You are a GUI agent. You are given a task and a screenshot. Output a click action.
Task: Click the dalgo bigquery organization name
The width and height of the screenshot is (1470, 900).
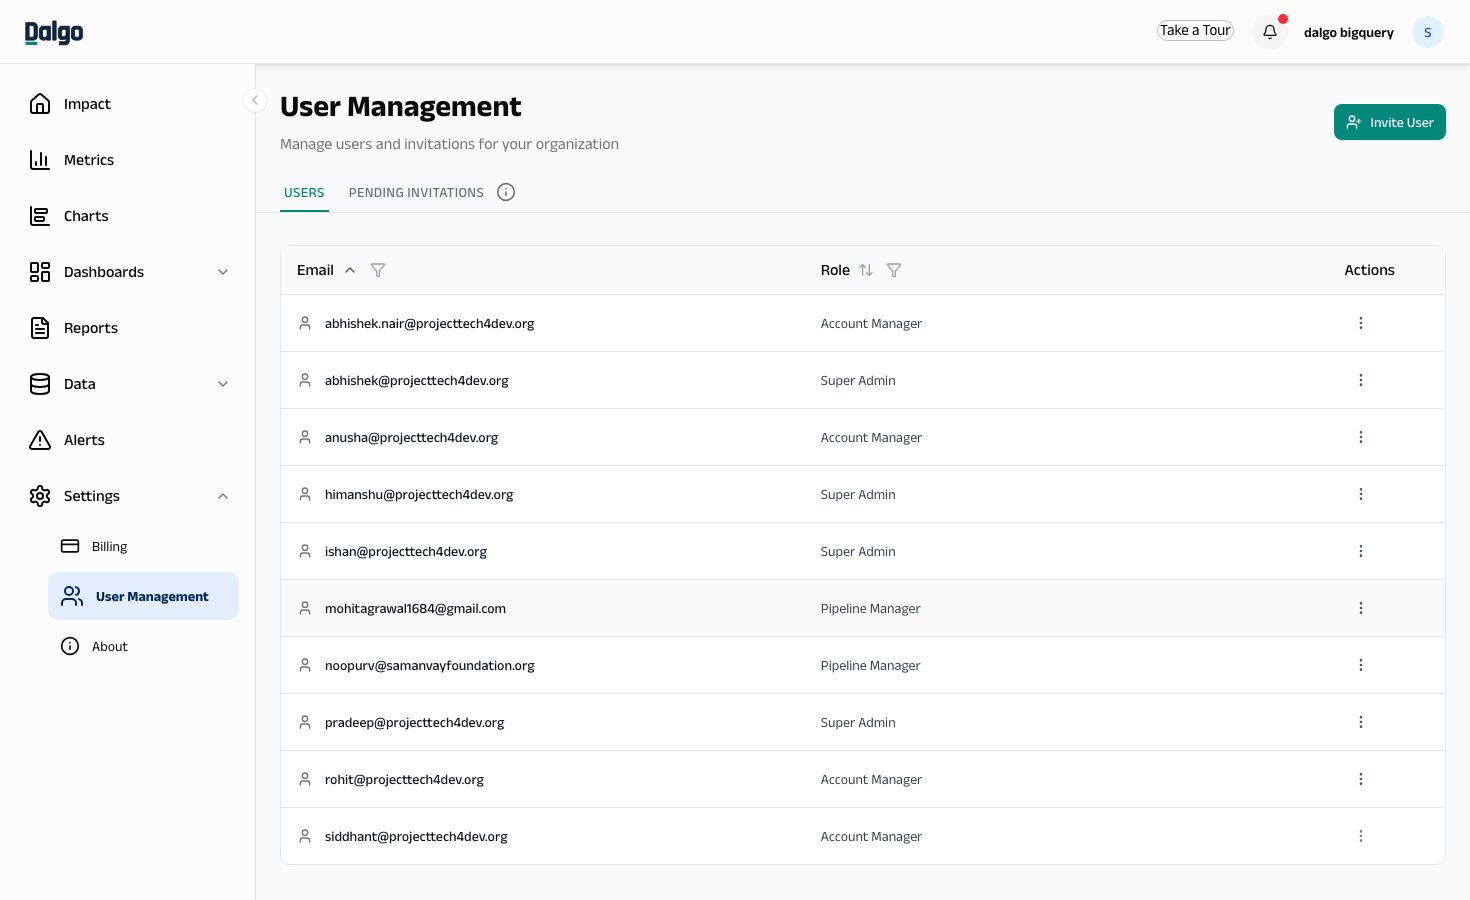click(x=1348, y=32)
